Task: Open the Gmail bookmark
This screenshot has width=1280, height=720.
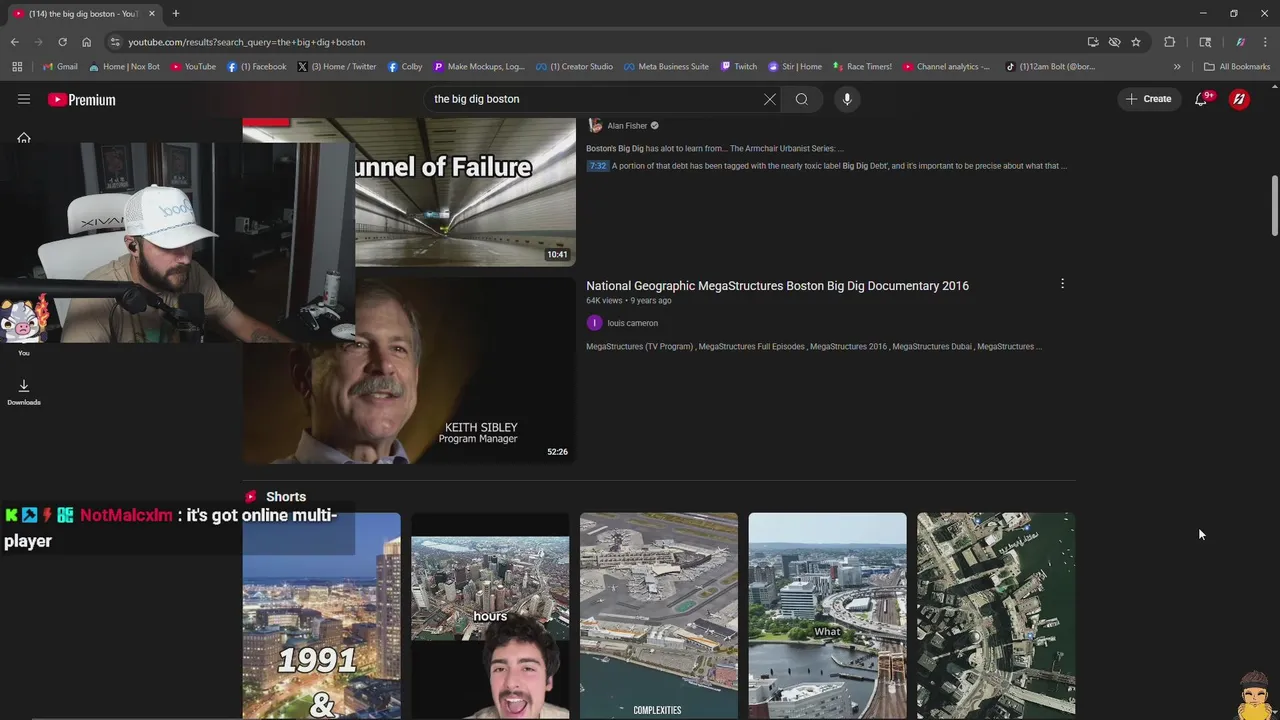Action: pos(60,67)
